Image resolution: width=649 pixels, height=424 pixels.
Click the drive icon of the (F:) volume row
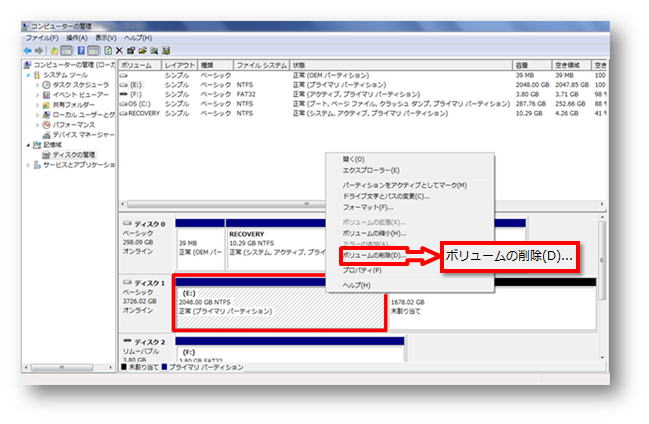point(124,94)
